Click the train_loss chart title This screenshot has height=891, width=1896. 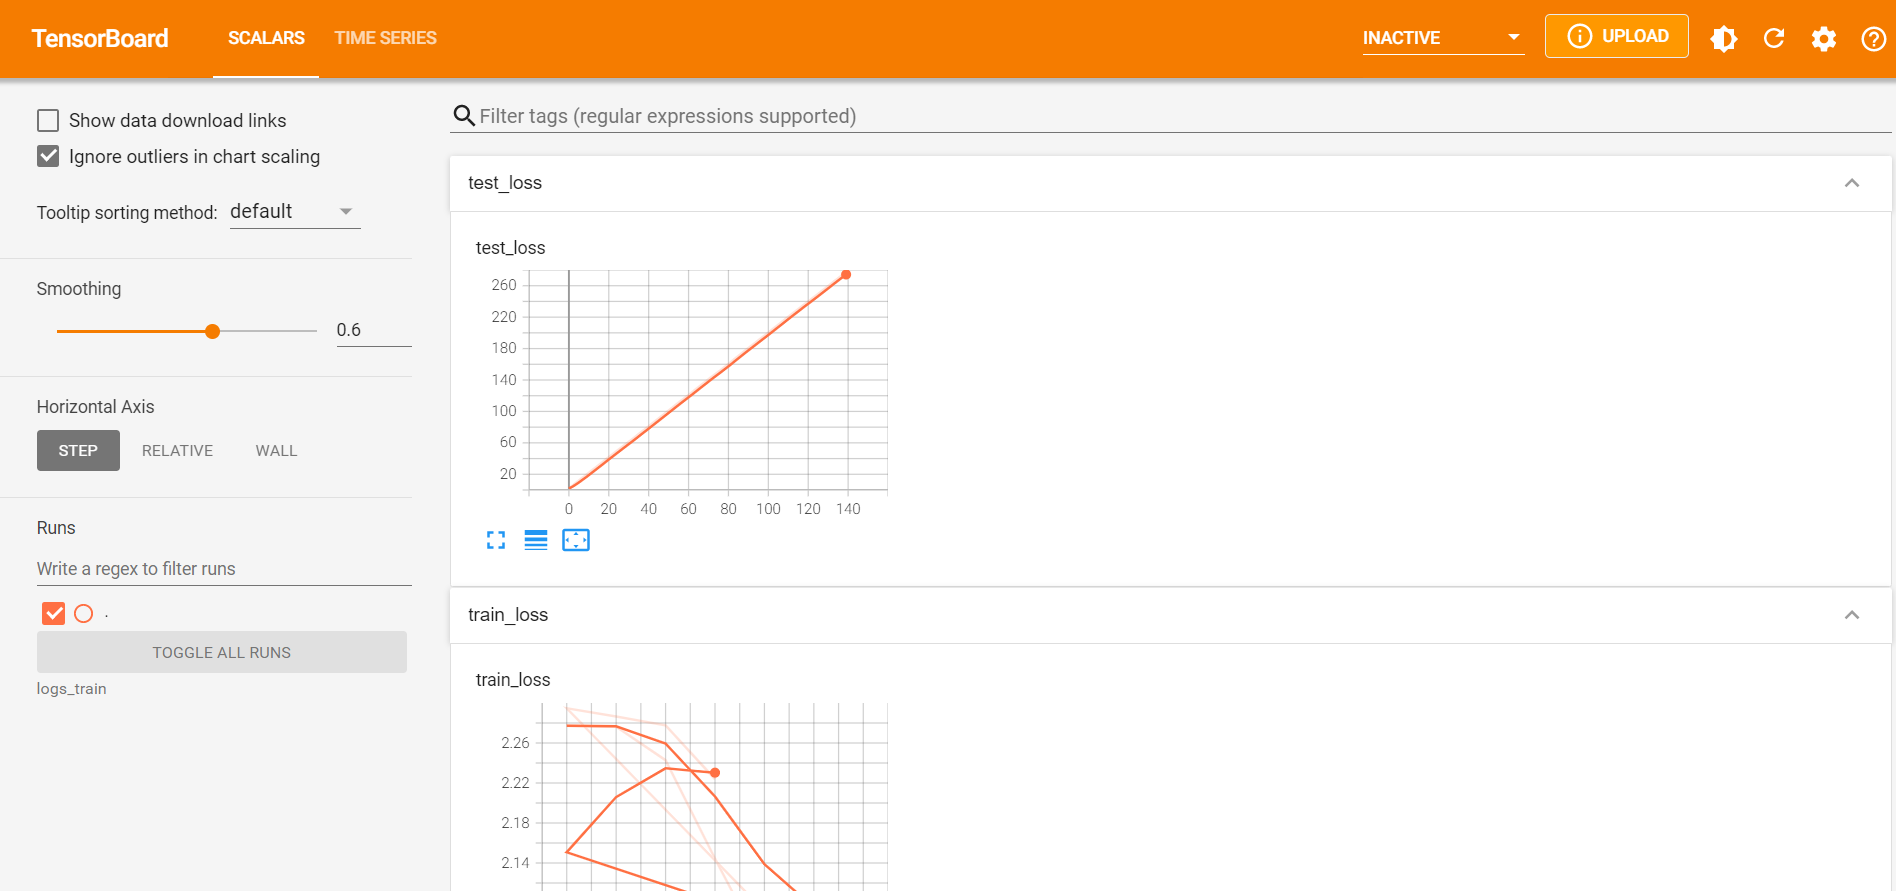click(513, 680)
